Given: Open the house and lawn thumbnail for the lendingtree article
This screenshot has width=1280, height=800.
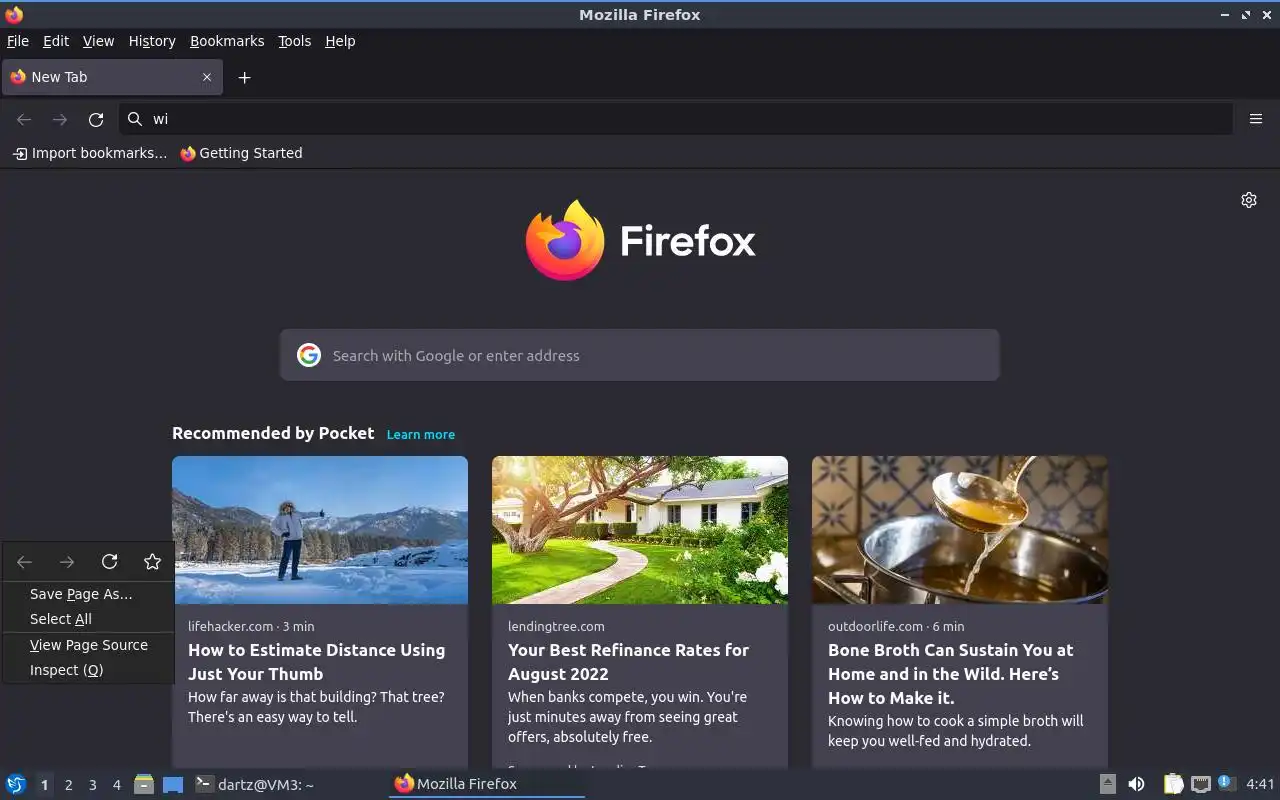Looking at the screenshot, I should pyautogui.click(x=640, y=530).
